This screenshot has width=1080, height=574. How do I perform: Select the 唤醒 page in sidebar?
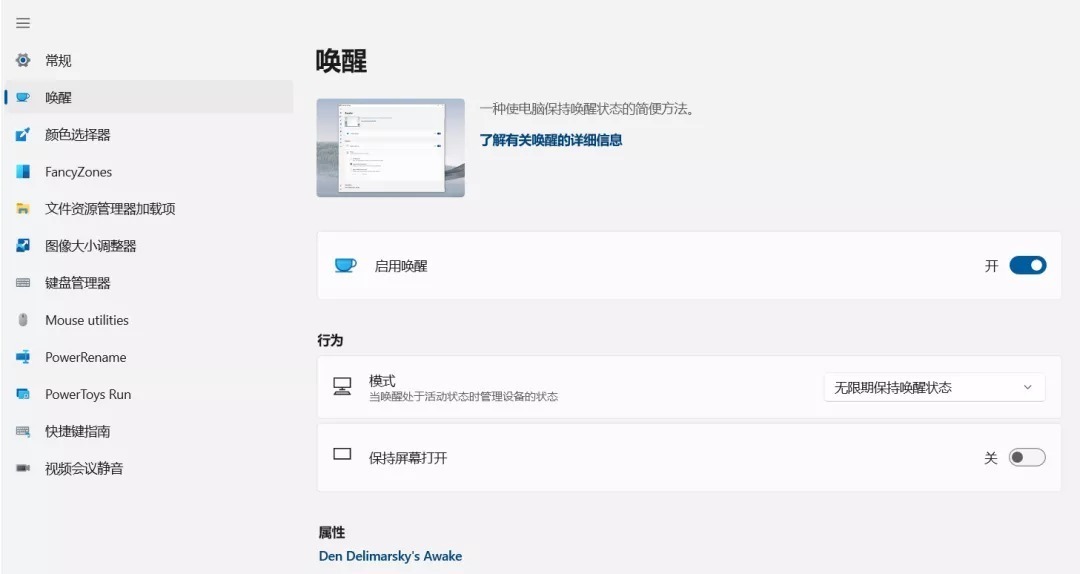(x=149, y=98)
